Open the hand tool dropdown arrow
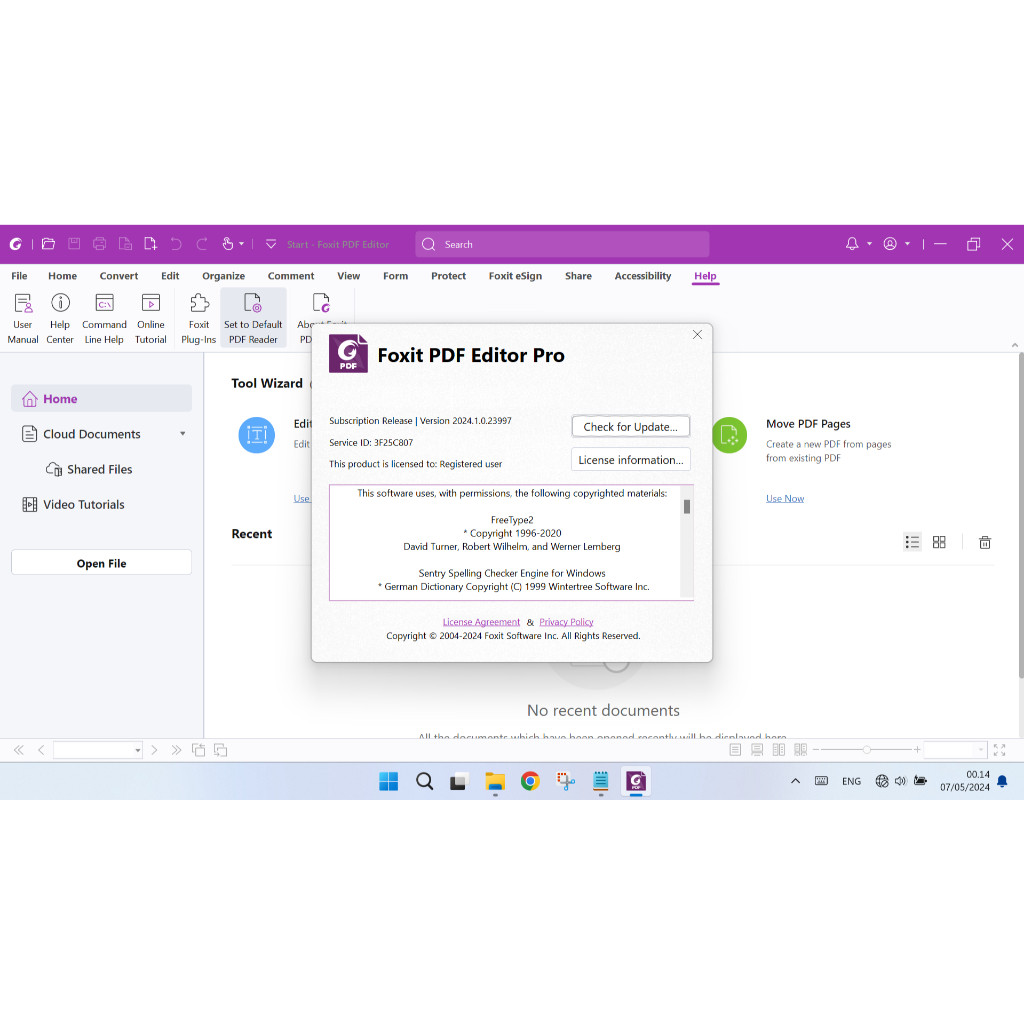Image resolution: width=1024 pixels, height=1024 pixels. (243, 243)
